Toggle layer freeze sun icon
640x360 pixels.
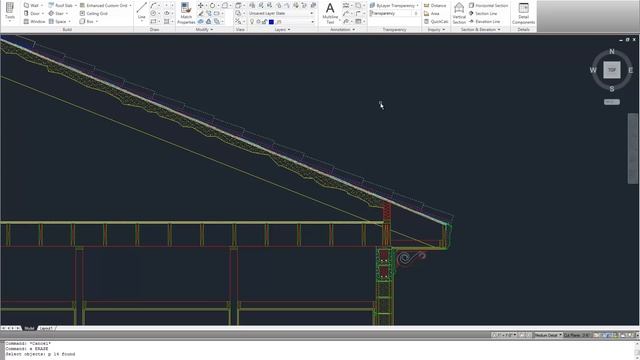pos(258,21)
